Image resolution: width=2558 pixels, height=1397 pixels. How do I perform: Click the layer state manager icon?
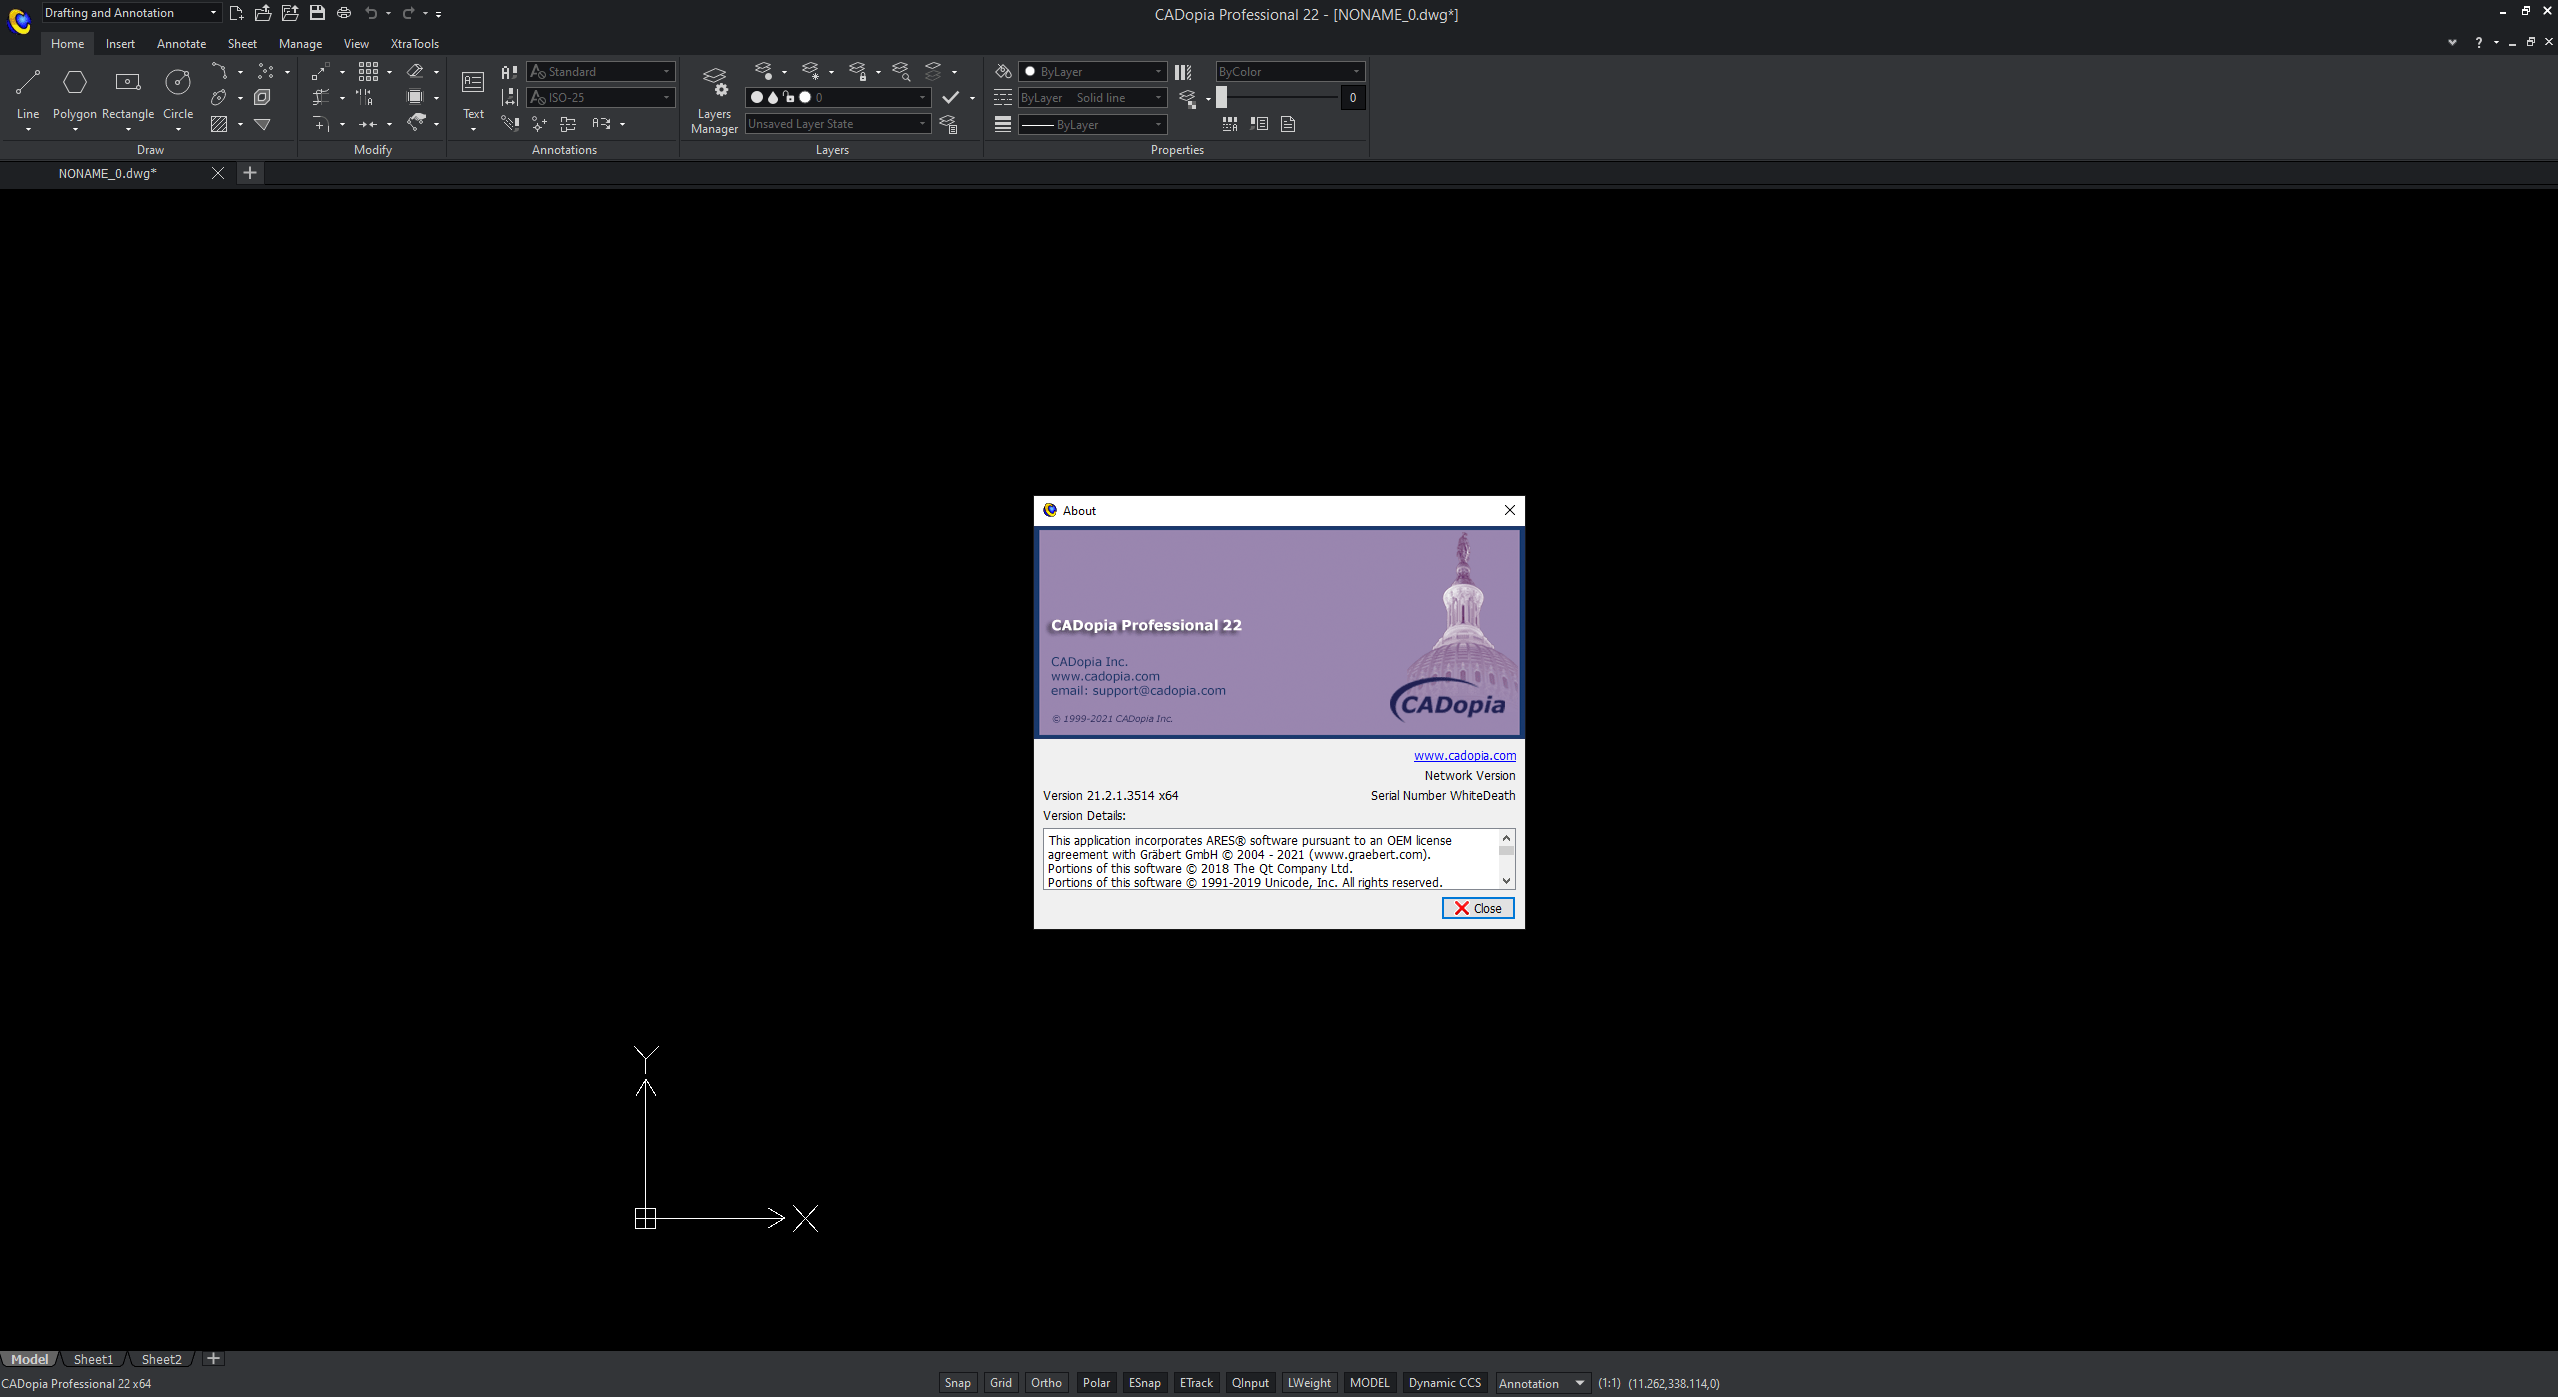pyautogui.click(x=948, y=124)
